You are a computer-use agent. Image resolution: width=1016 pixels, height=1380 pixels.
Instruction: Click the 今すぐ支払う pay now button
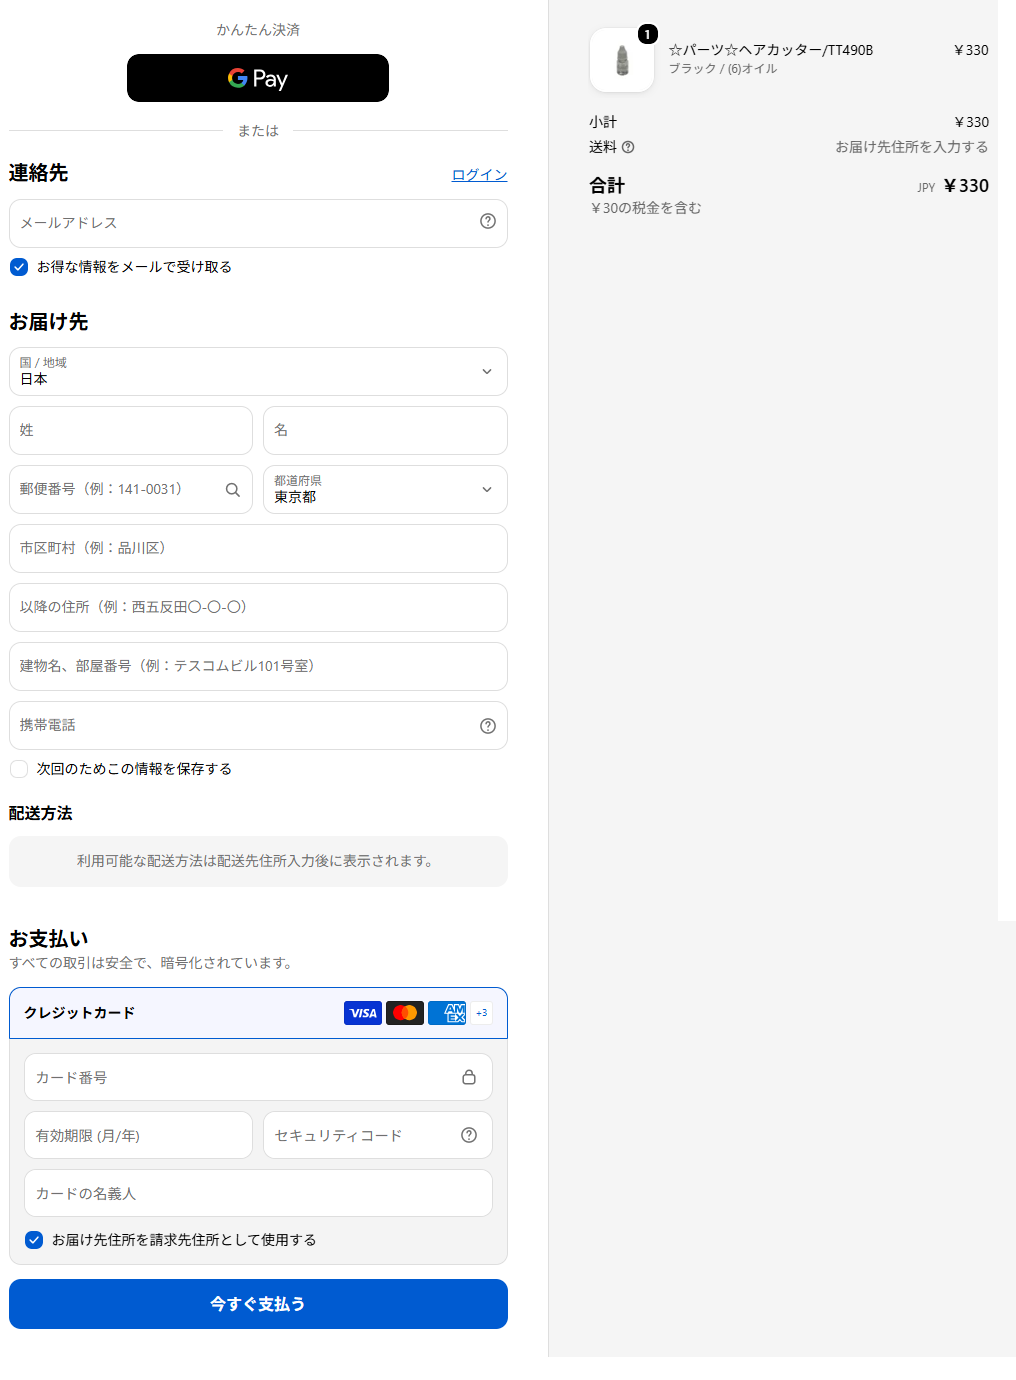click(258, 1304)
